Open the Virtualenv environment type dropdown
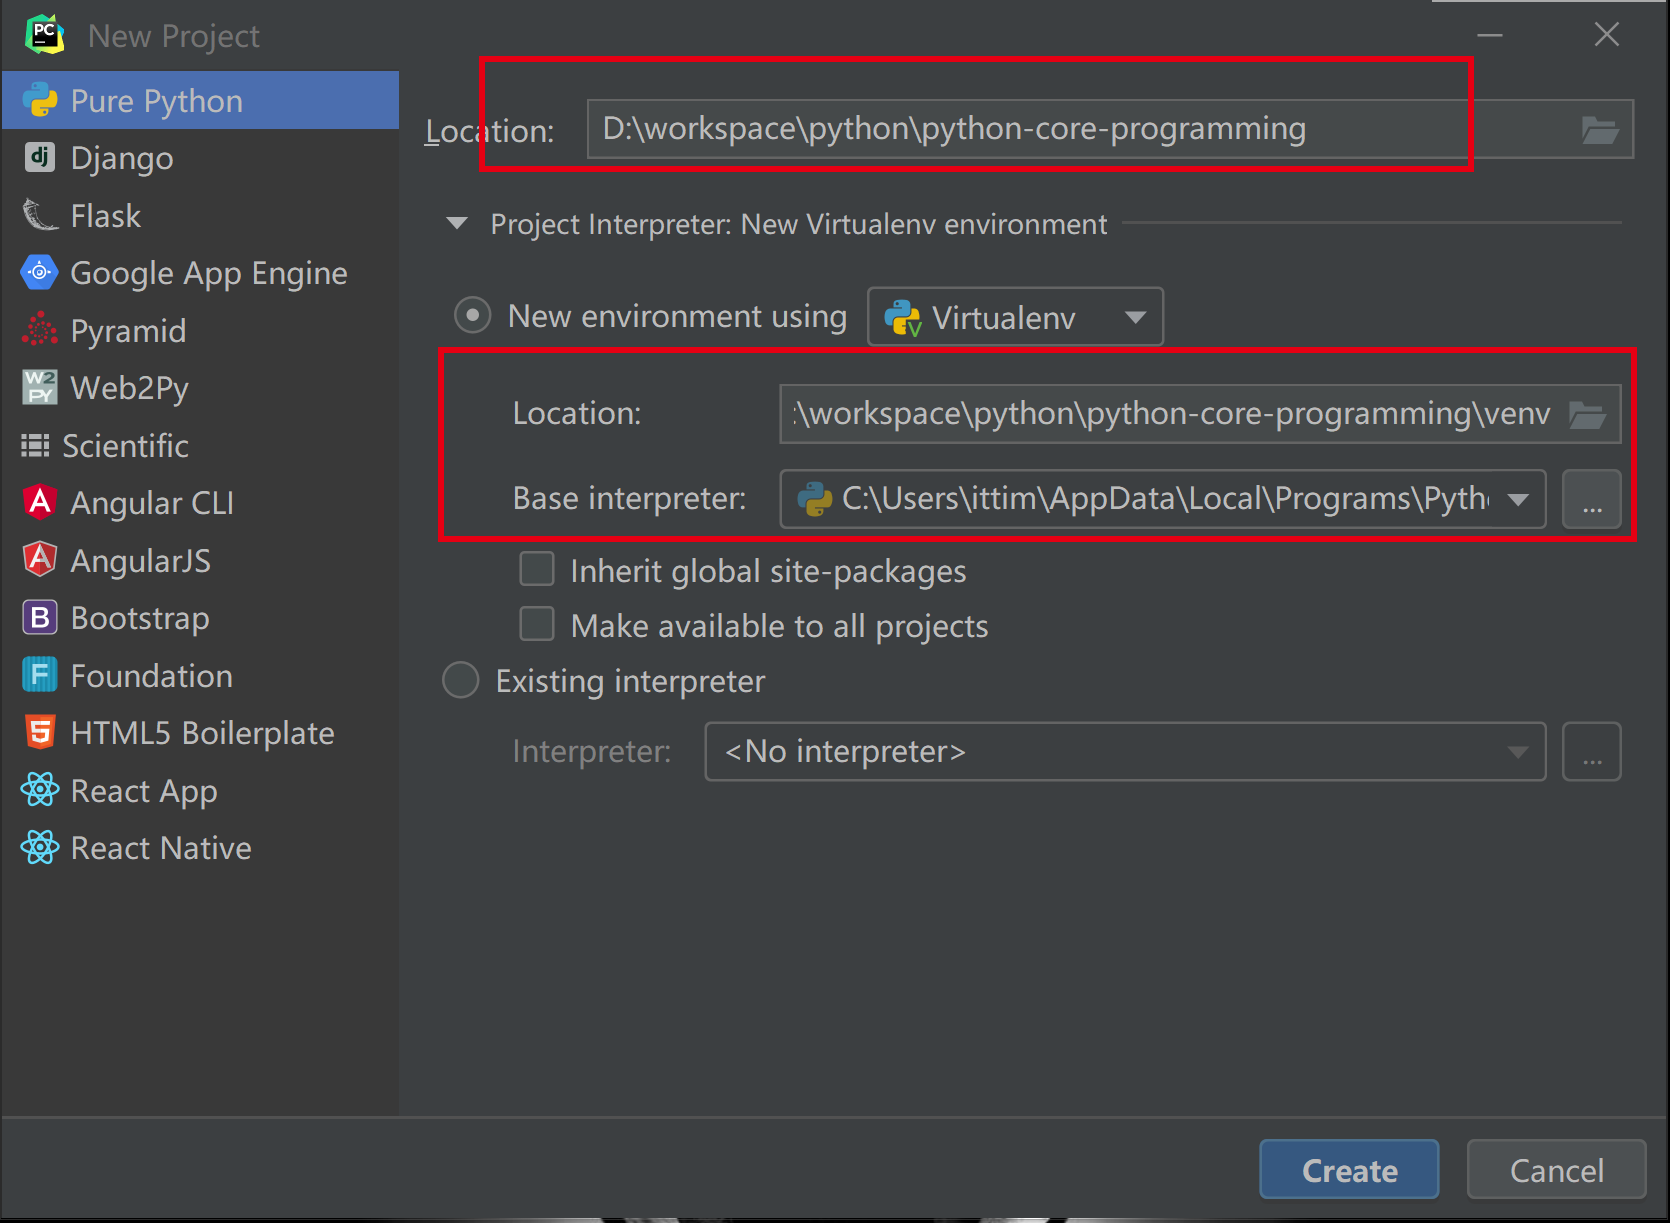This screenshot has height=1223, width=1670. coord(1016,317)
